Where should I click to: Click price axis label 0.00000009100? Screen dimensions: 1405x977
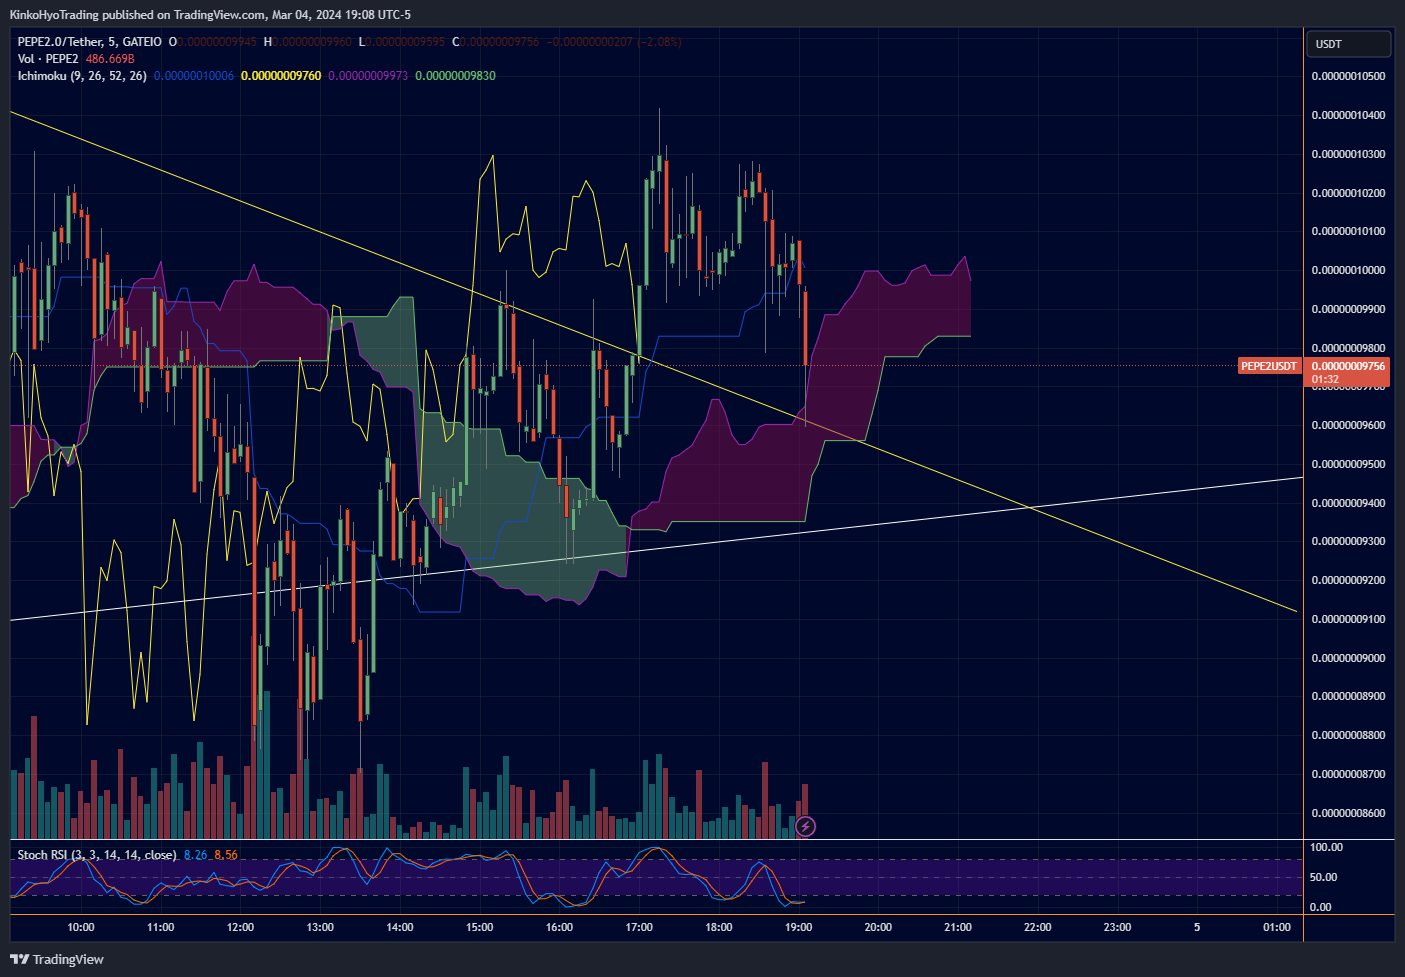coord(1348,619)
